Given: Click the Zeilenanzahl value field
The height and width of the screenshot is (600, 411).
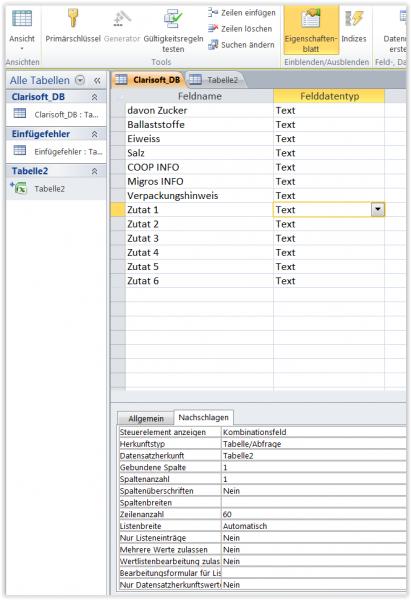Looking at the screenshot, I should pyautogui.click(x=313, y=514).
